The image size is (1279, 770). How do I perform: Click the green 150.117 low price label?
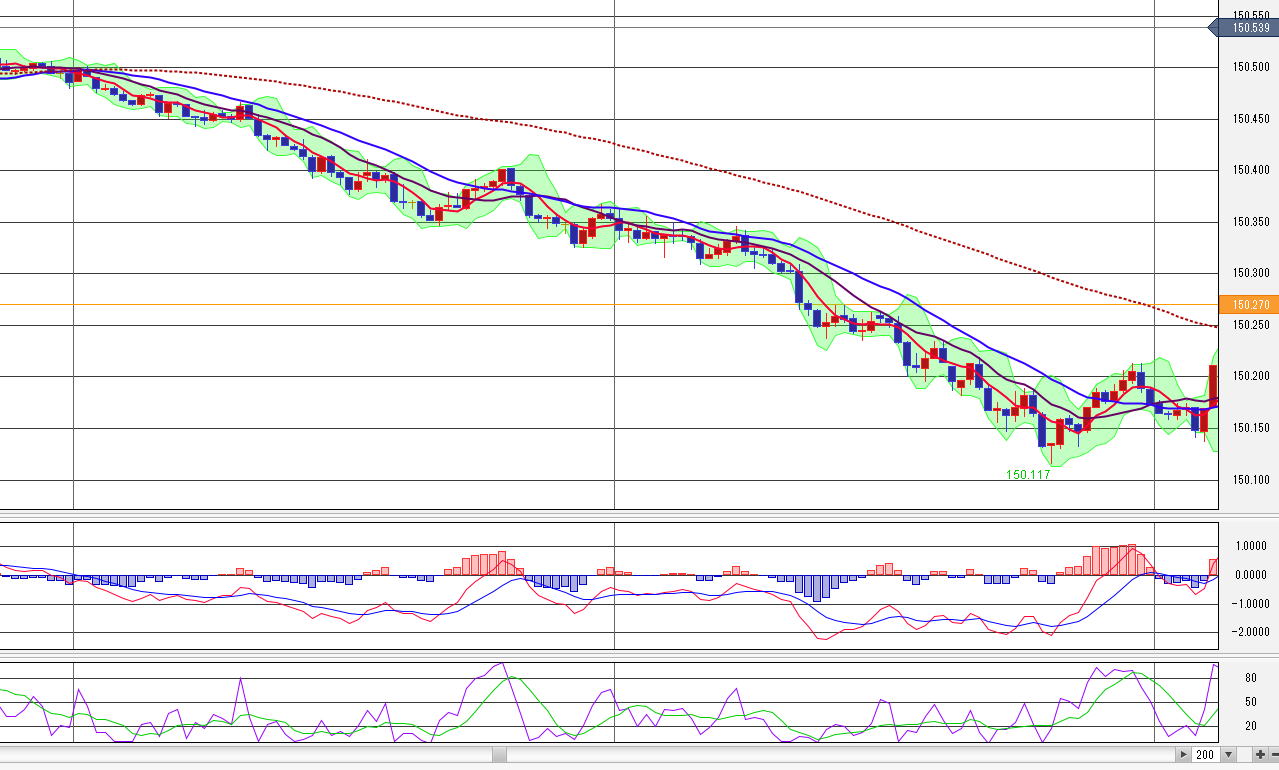[x=1028, y=475]
